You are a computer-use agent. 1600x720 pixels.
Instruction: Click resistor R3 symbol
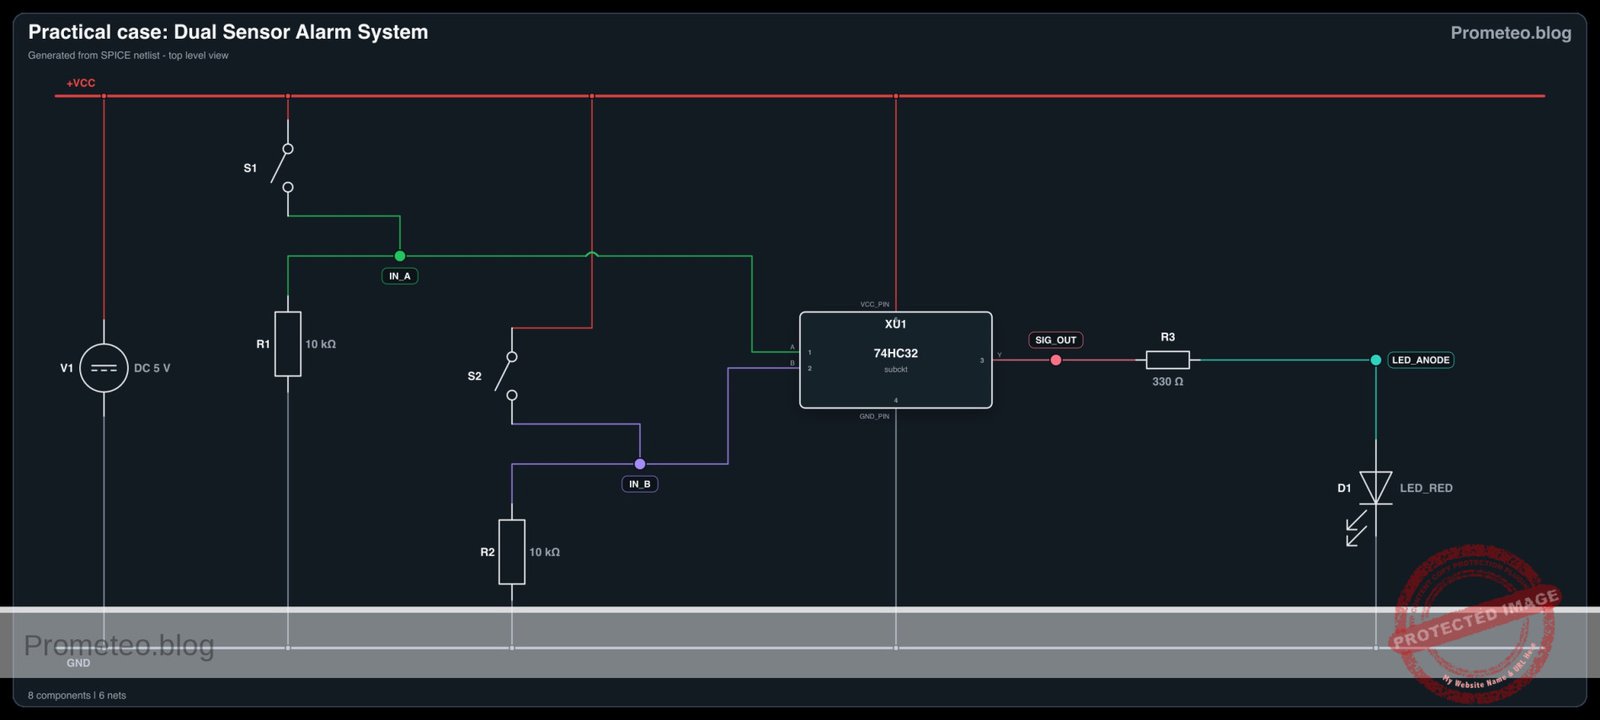(x=1167, y=360)
